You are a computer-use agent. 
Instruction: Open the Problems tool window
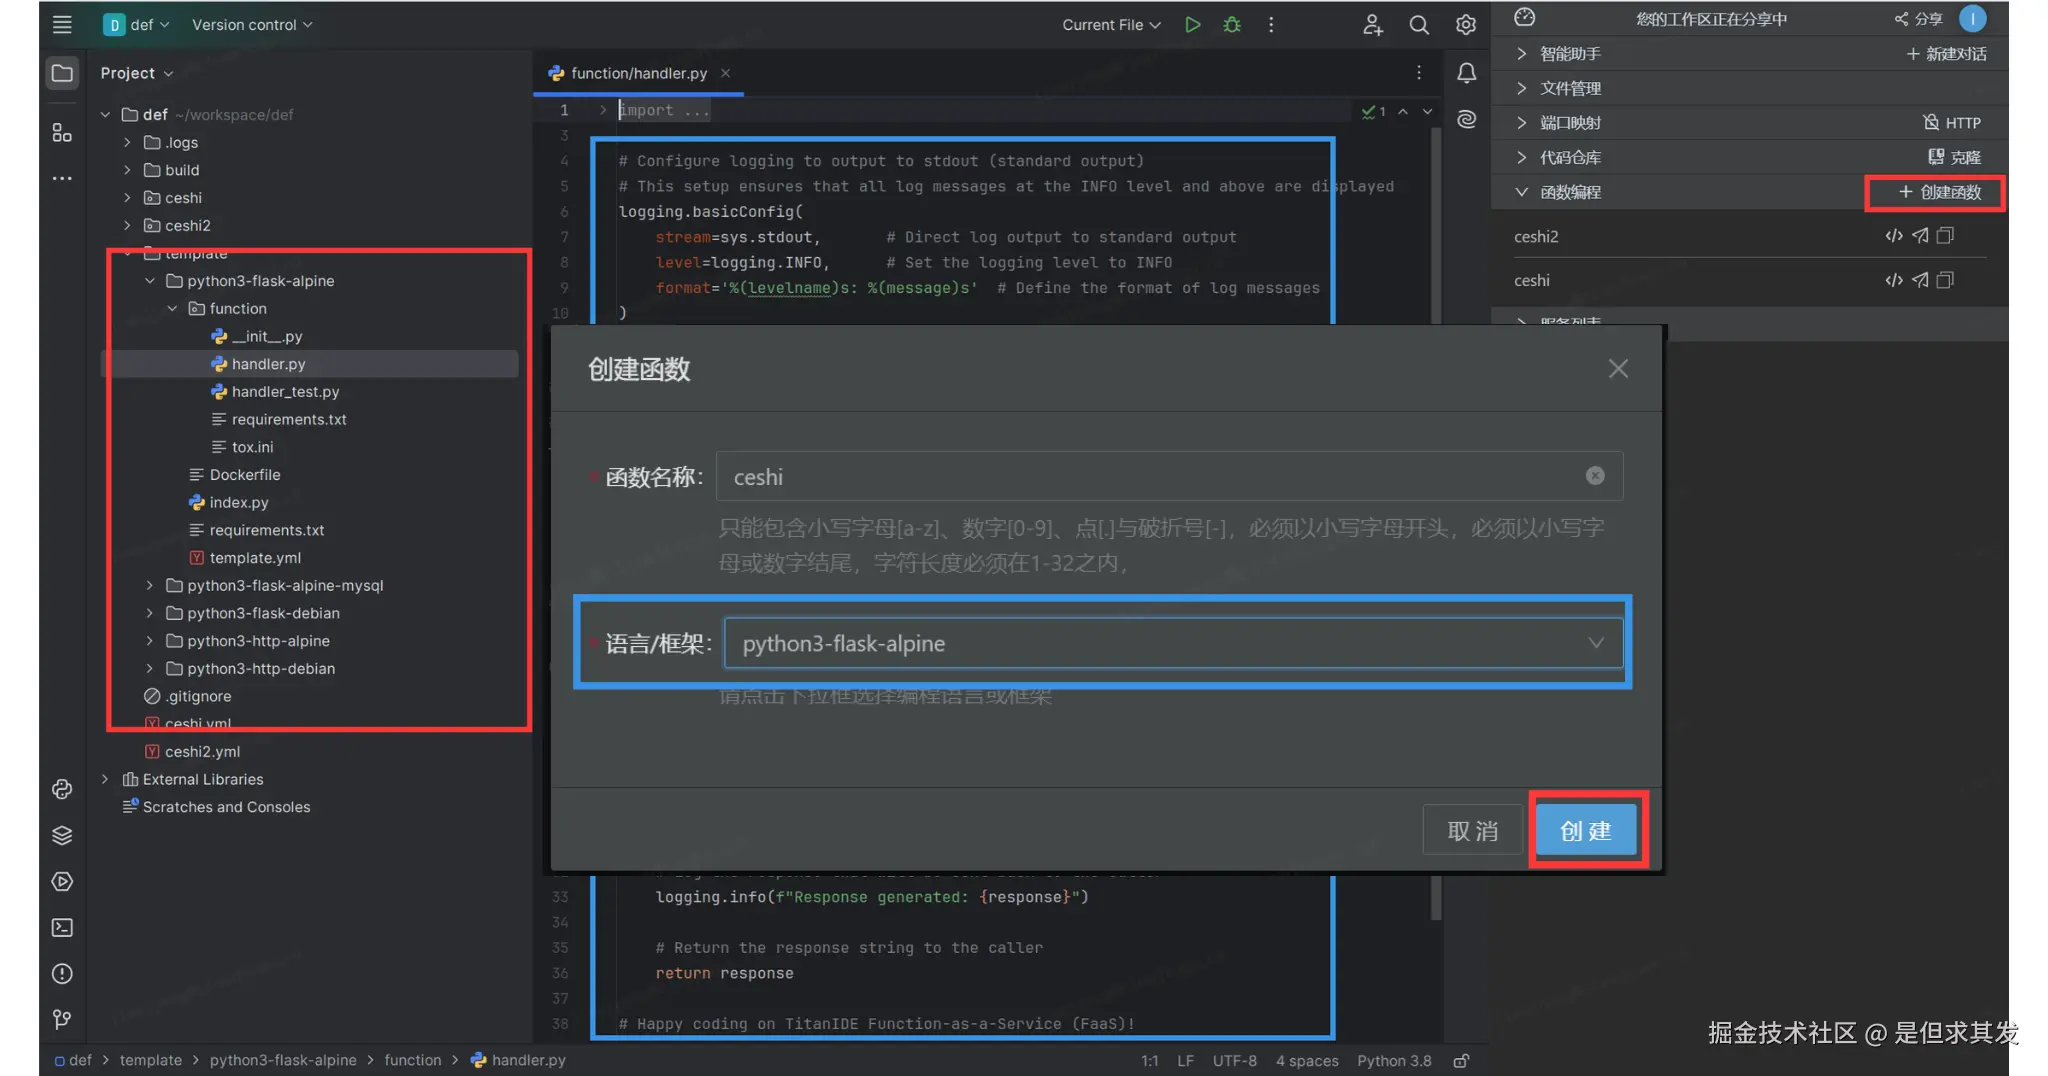62,973
